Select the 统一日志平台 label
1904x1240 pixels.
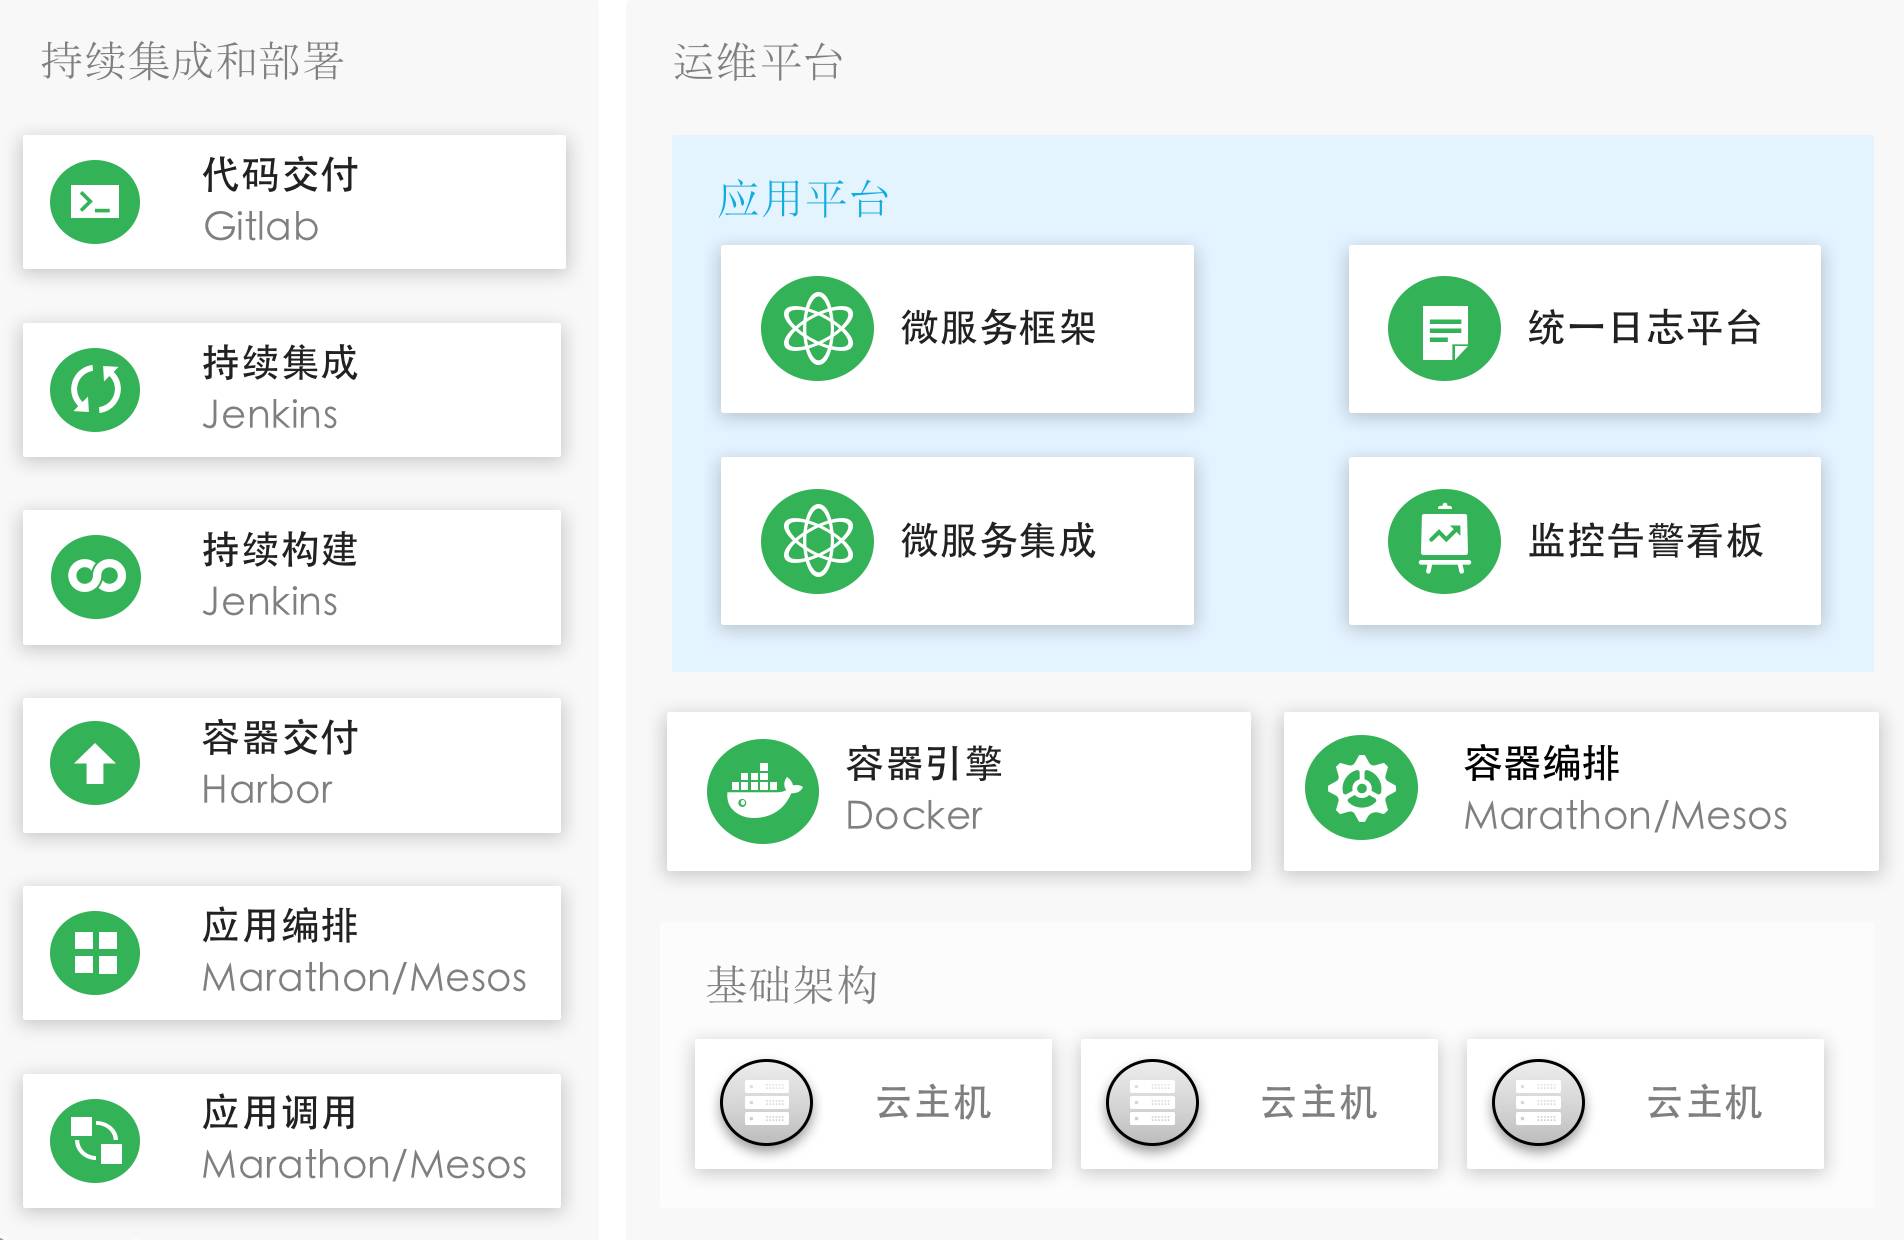[1645, 328]
